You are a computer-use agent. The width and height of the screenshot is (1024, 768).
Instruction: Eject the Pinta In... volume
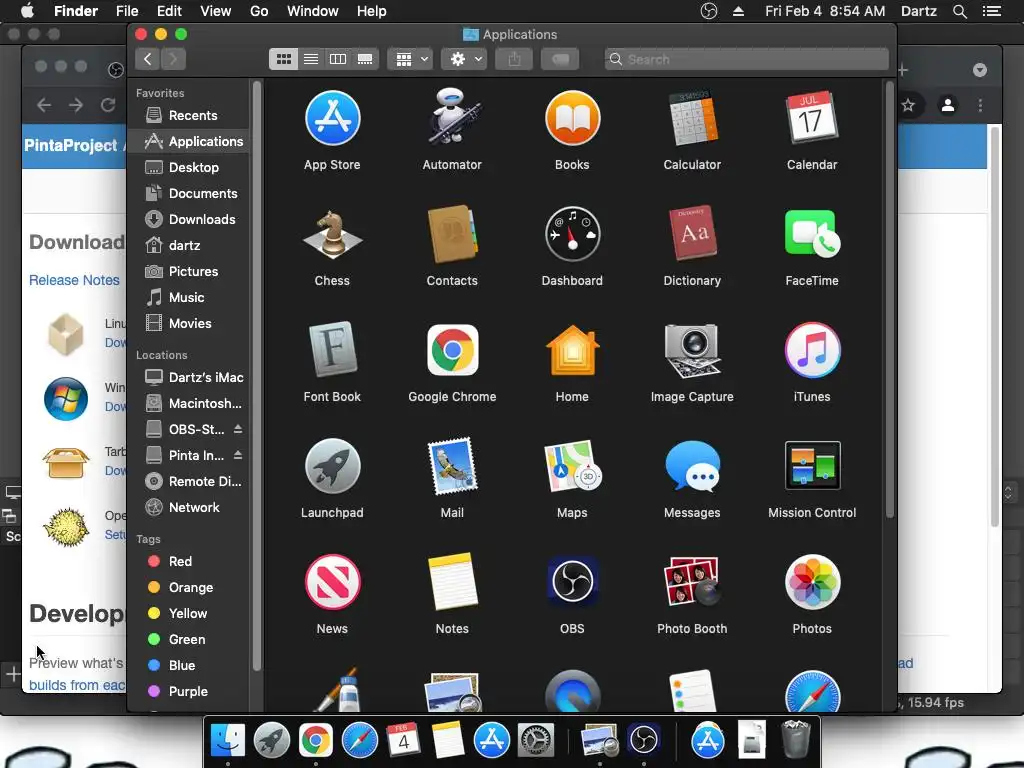point(238,455)
